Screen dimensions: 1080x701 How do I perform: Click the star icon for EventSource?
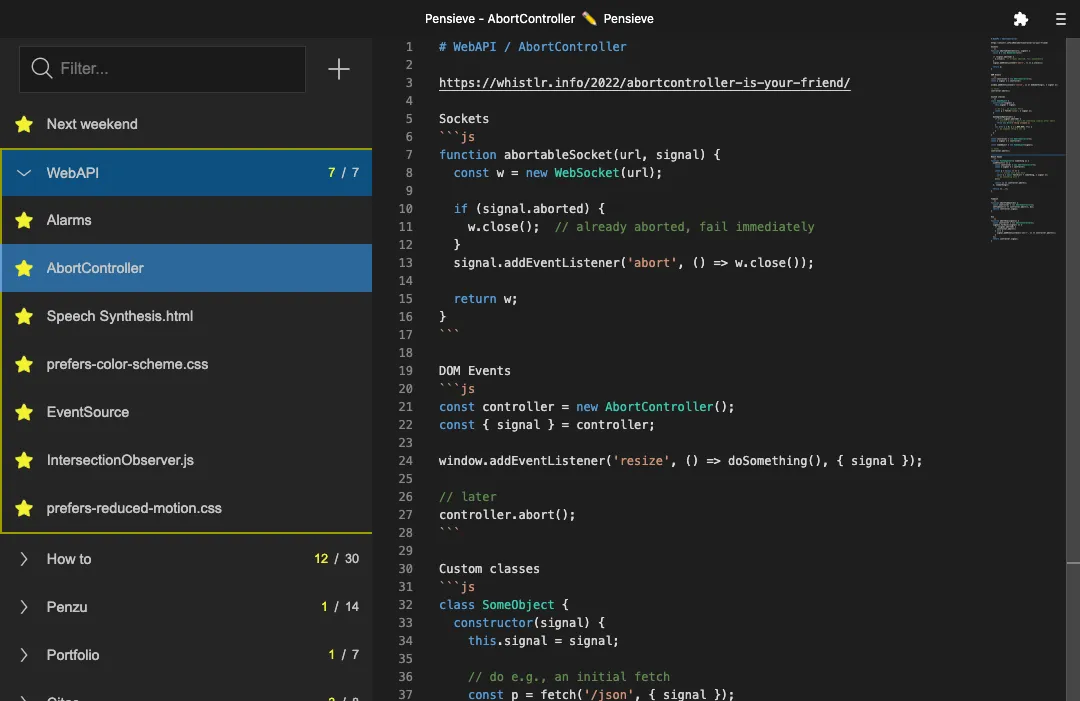coord(24,412)
